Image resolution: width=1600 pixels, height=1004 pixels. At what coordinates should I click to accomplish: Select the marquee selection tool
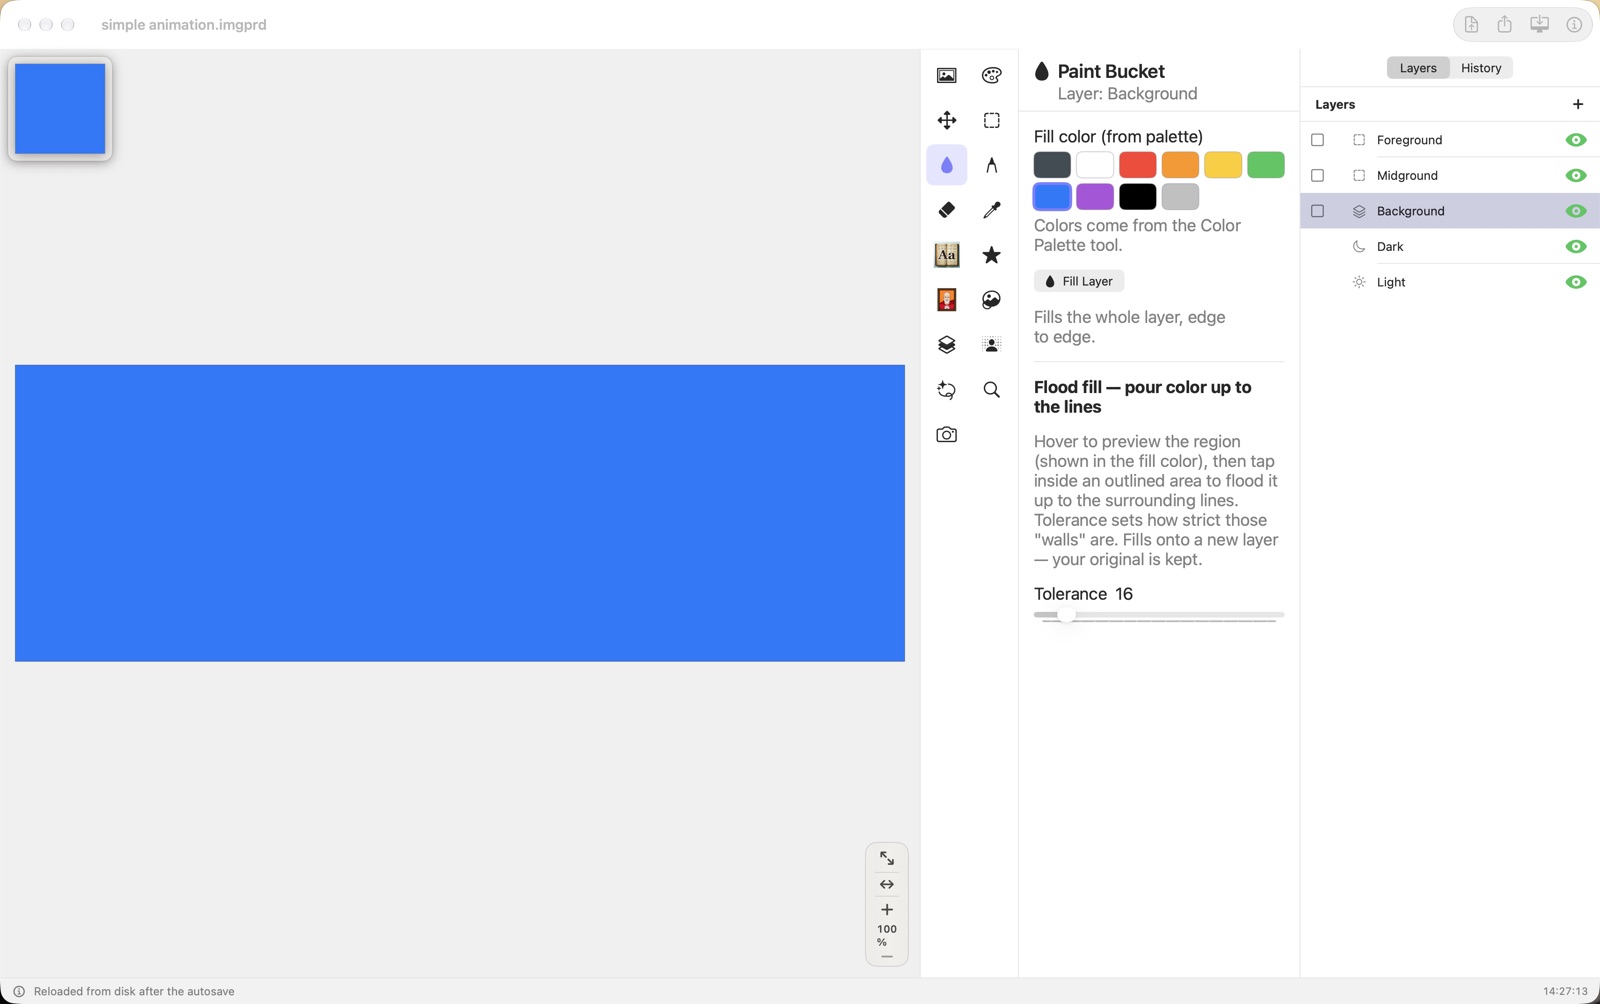coord(991,121)
